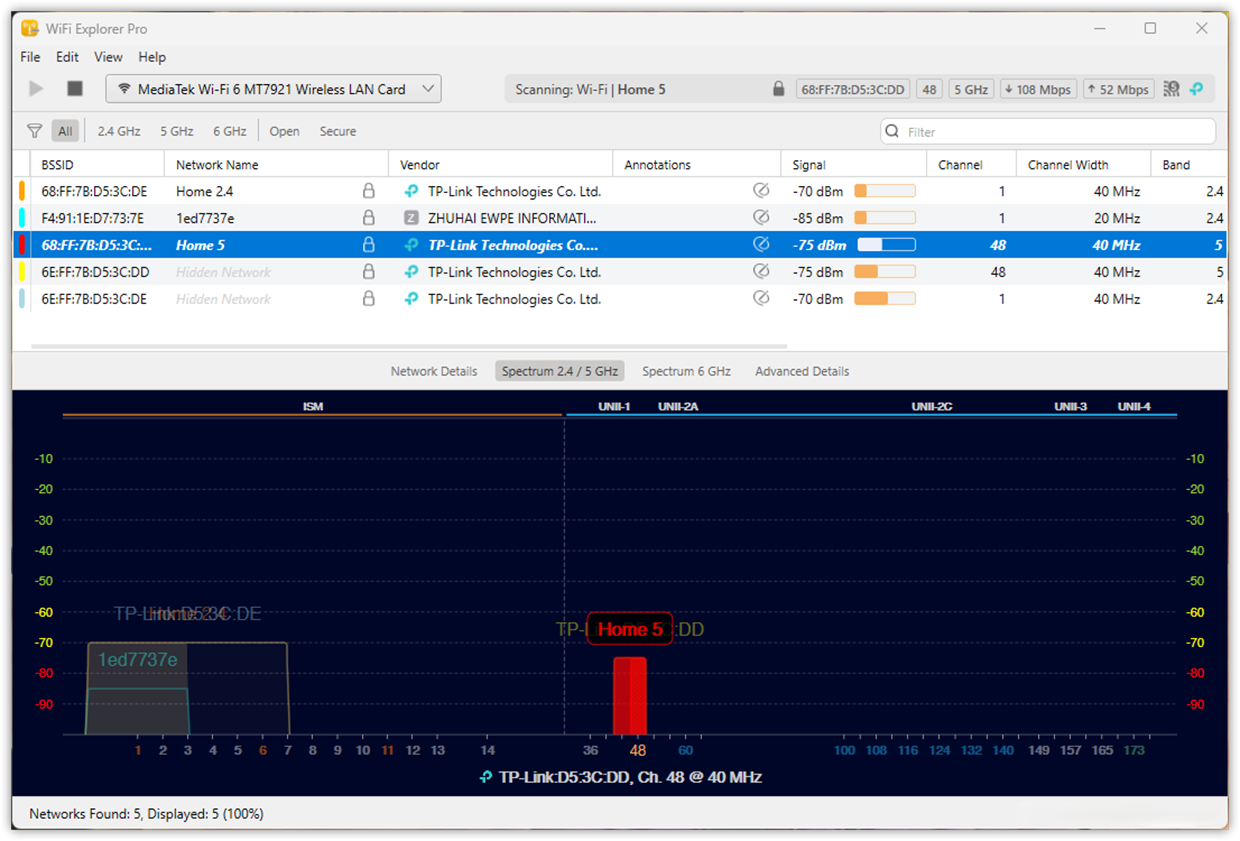Click the annotation icon for Home 2.4

pos(761,190)
